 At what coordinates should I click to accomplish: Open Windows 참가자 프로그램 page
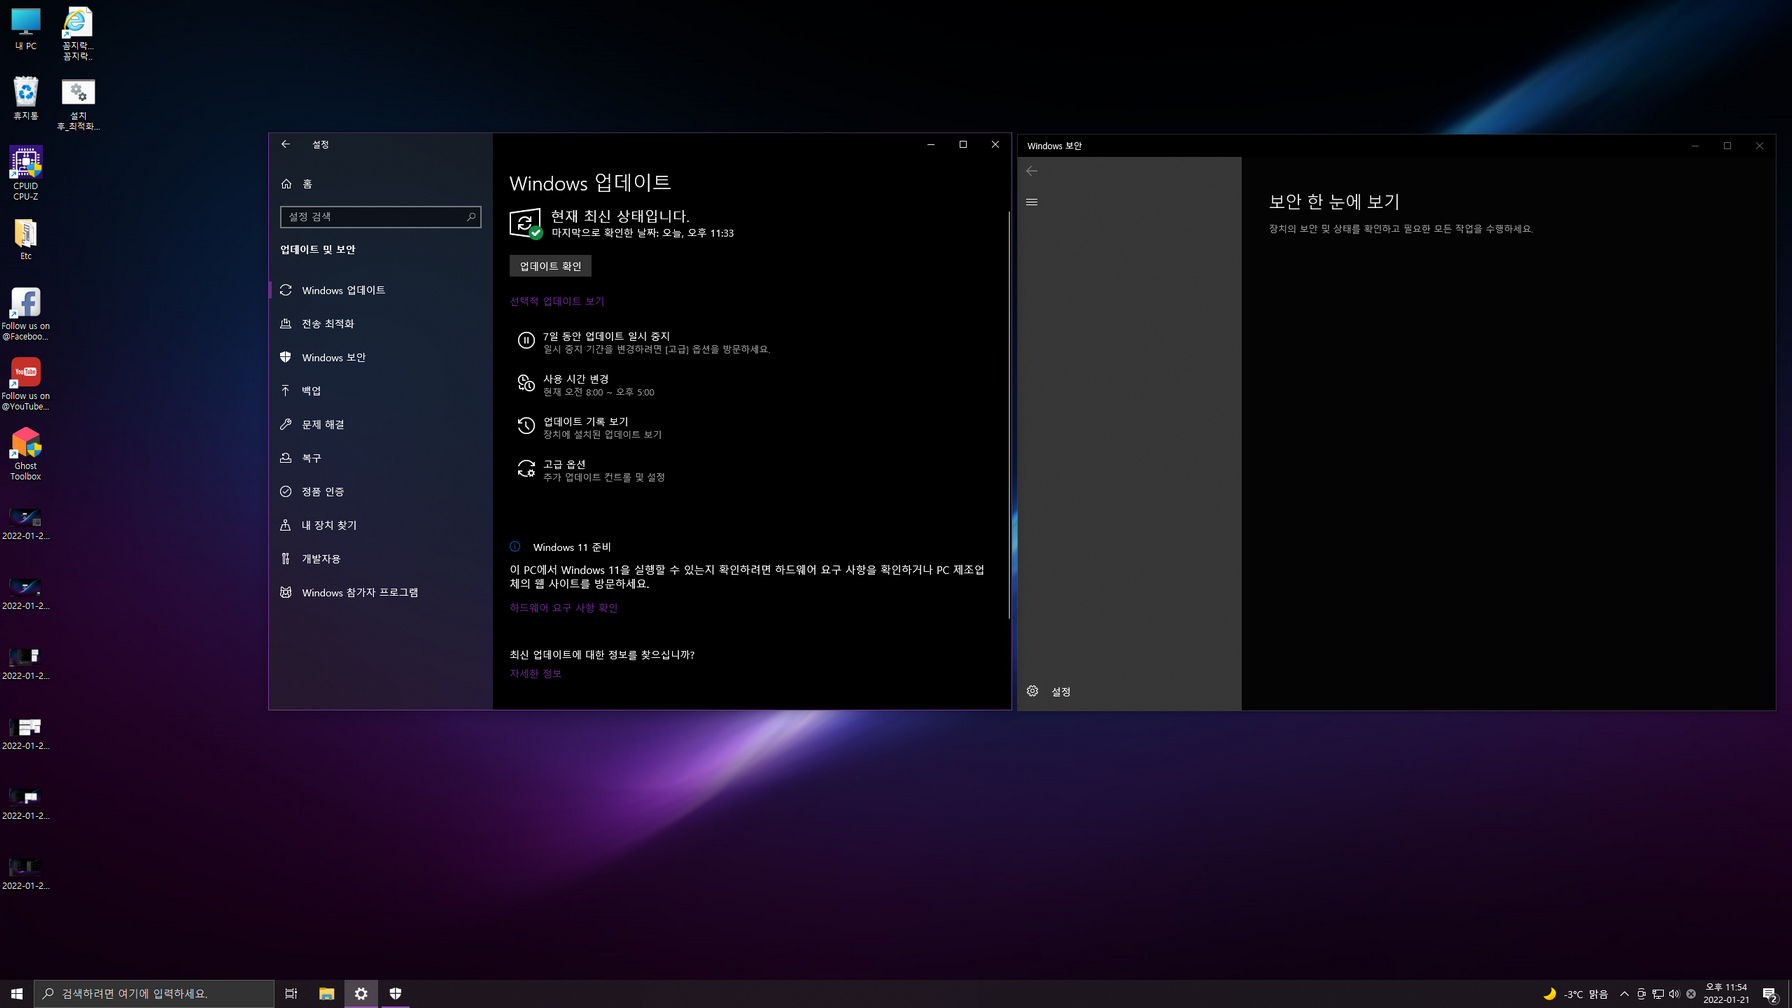click(x=380, y=592)
